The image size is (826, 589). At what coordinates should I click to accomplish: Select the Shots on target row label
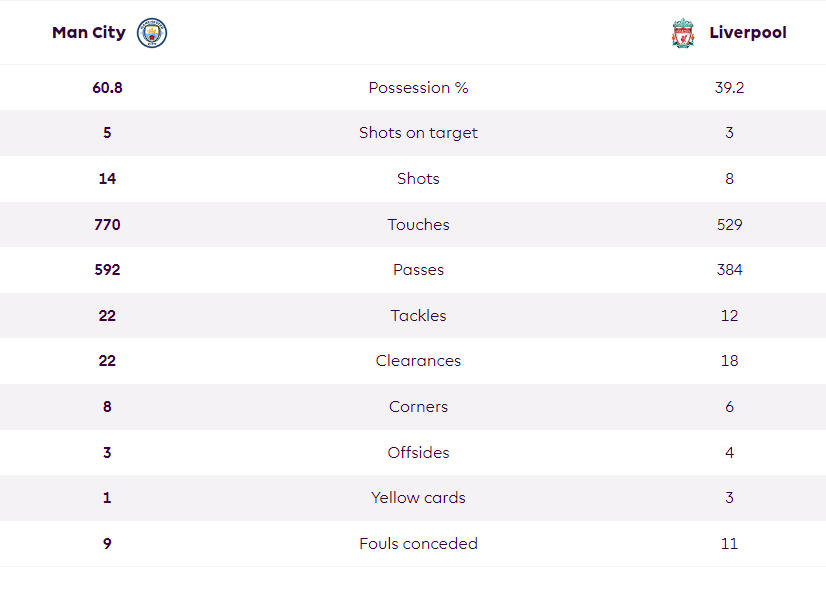pyautogui.click(x=418, y=133)
